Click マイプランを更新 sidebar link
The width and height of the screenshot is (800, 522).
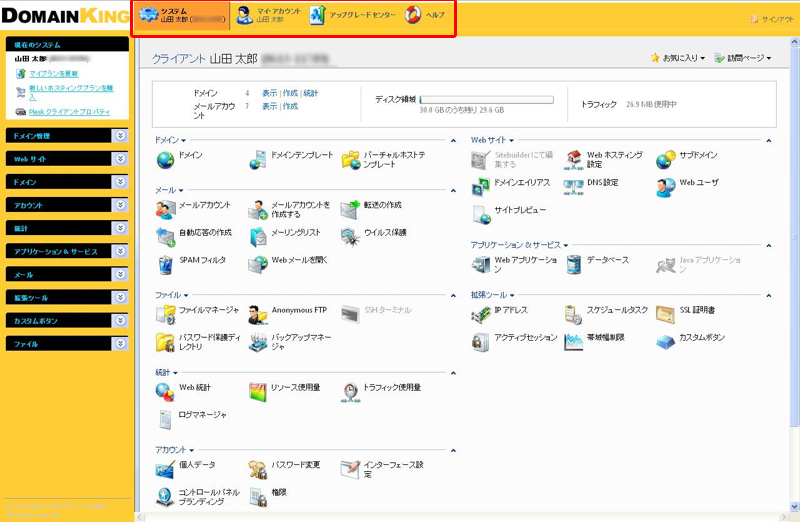click(x=54, y=73)
